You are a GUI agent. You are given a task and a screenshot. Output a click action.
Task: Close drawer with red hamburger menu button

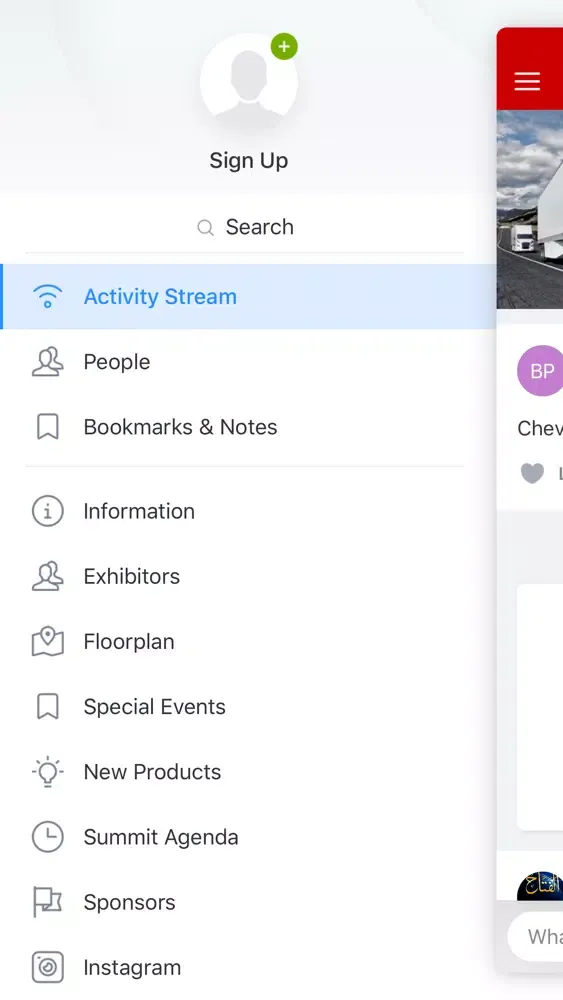[x=527, y=82]
